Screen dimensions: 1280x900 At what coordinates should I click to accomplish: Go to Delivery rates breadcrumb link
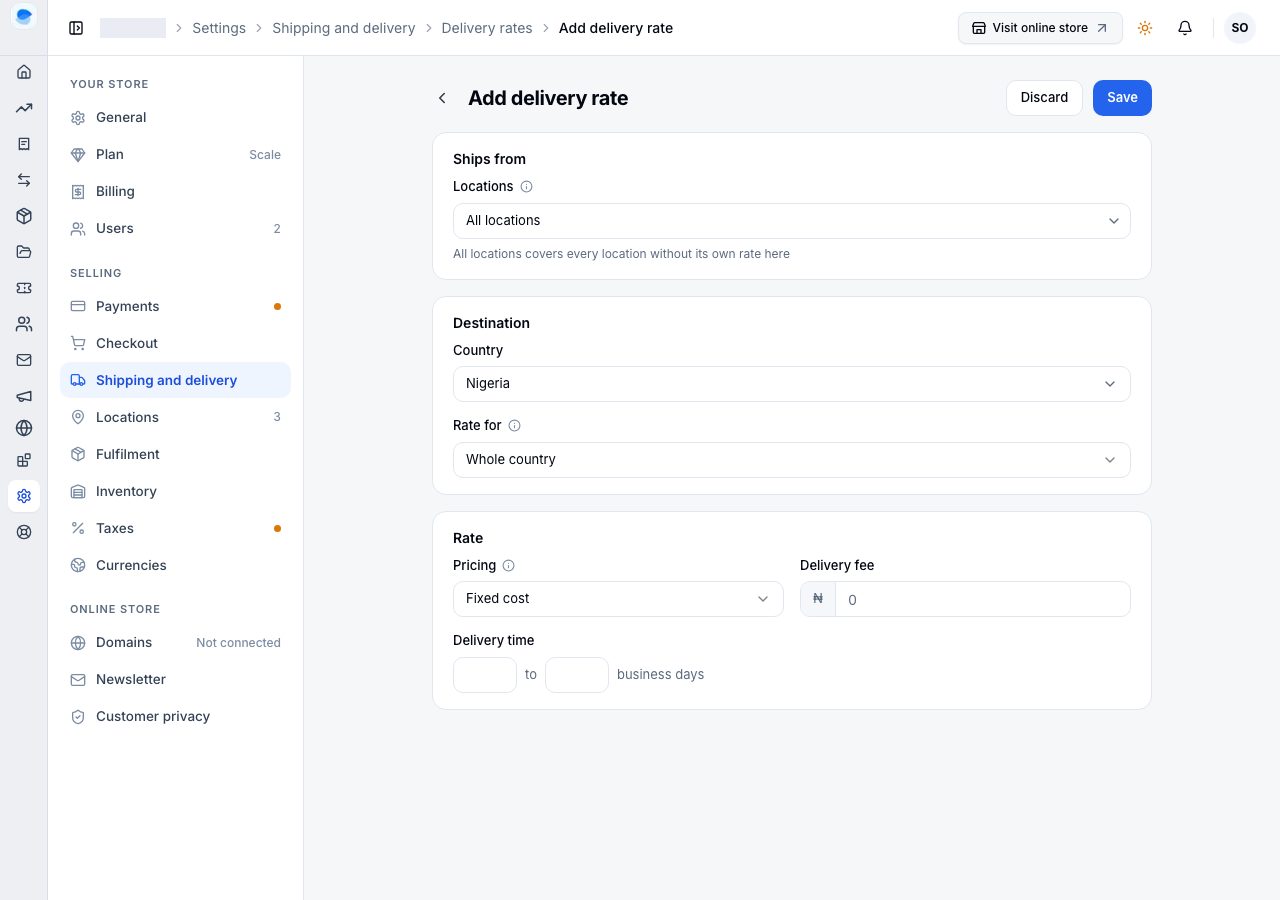(487, 28)
